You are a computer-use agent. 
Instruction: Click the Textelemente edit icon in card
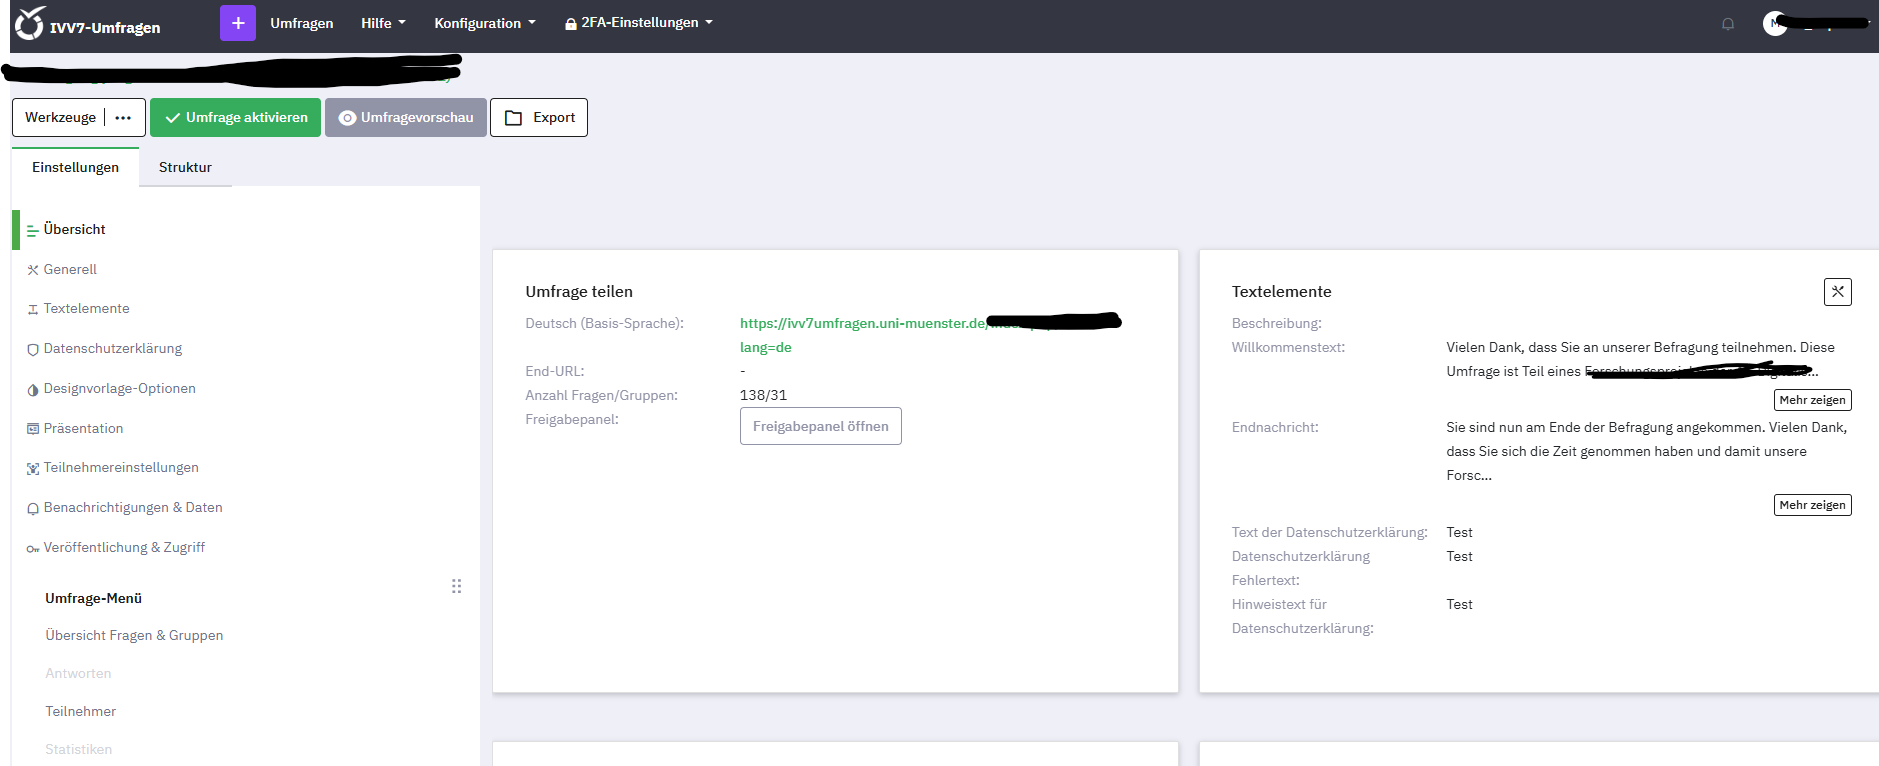1837,292
